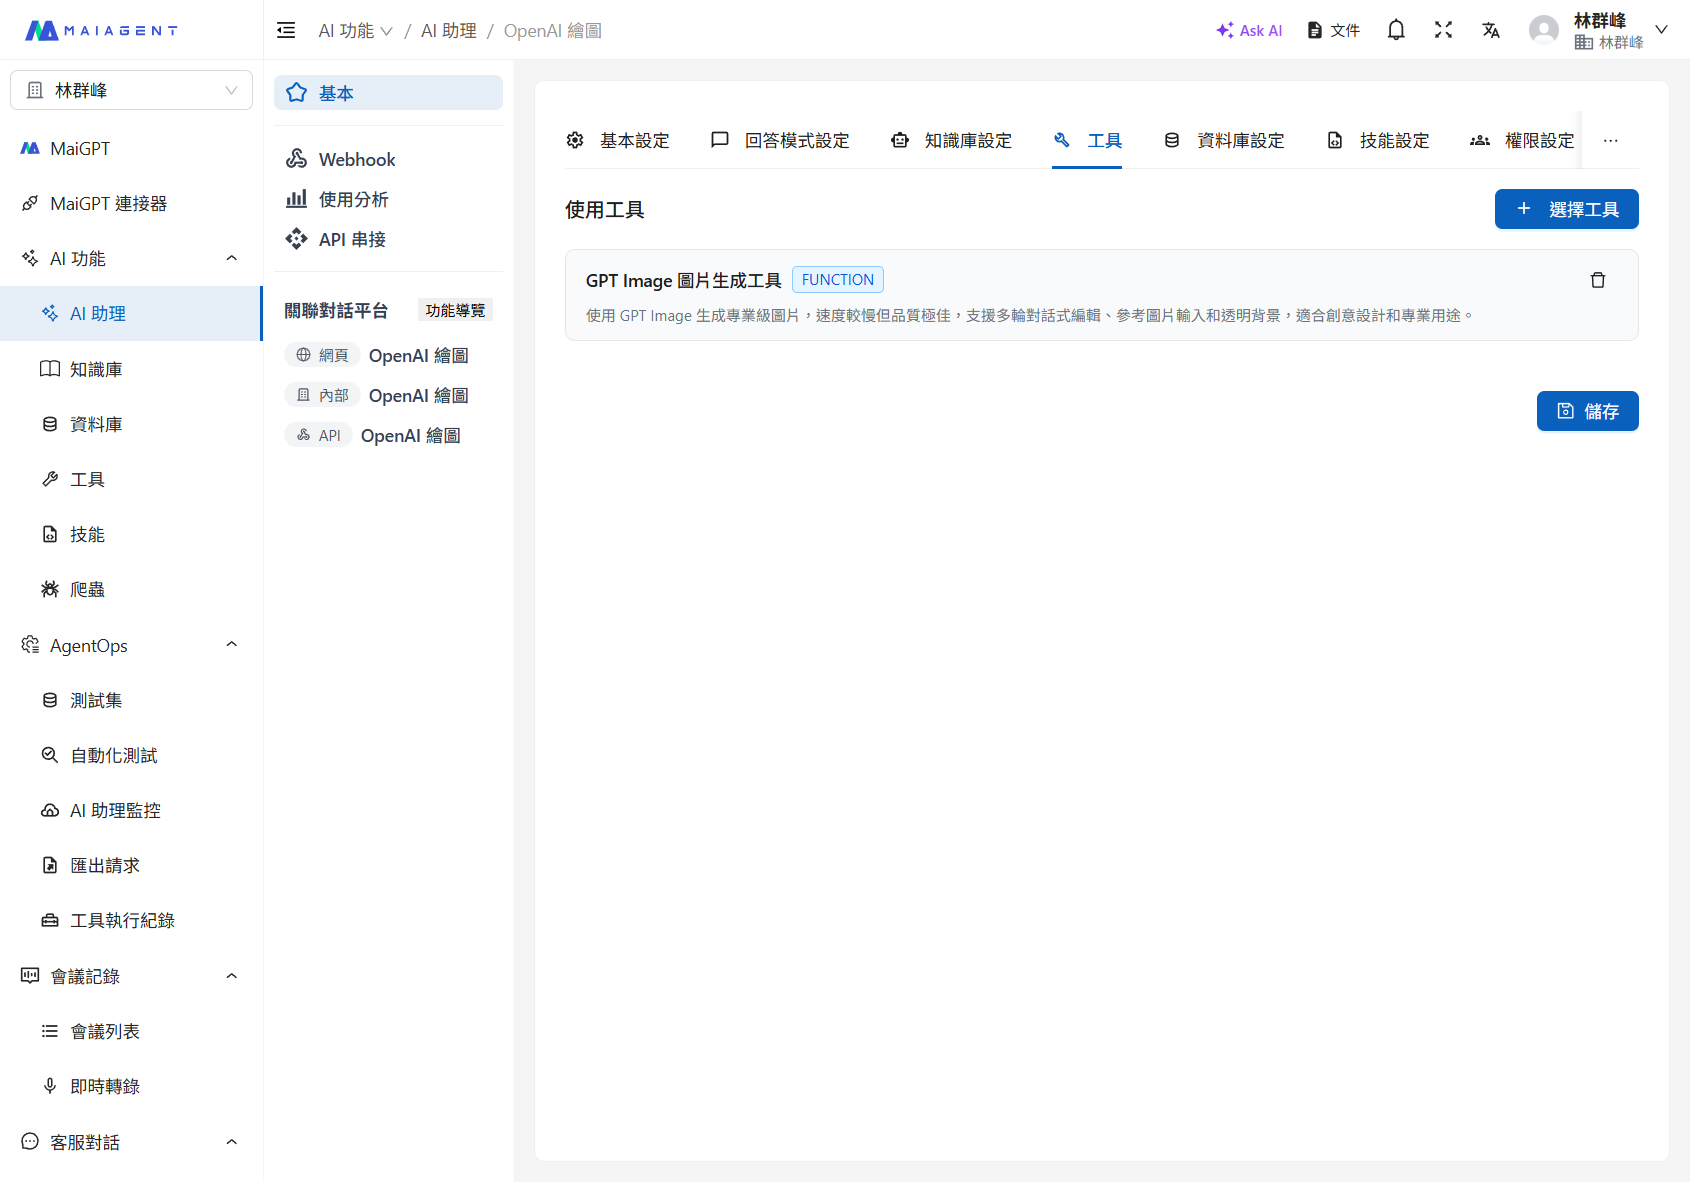The image size is (1690, 1182).
Task: Open 自動化測試 under AgentOps
Action: tap(113, 755)
